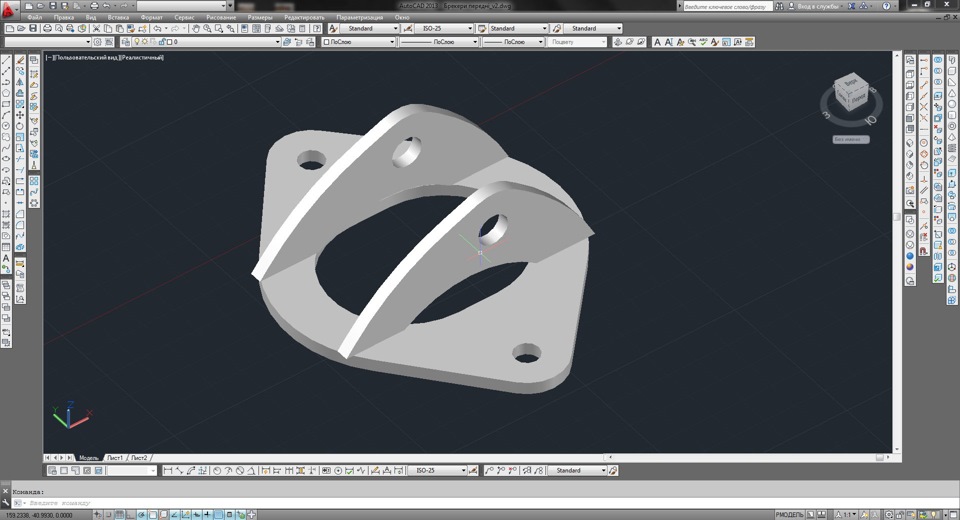Click the Make Object's Layer Current icon

[287, 42]
